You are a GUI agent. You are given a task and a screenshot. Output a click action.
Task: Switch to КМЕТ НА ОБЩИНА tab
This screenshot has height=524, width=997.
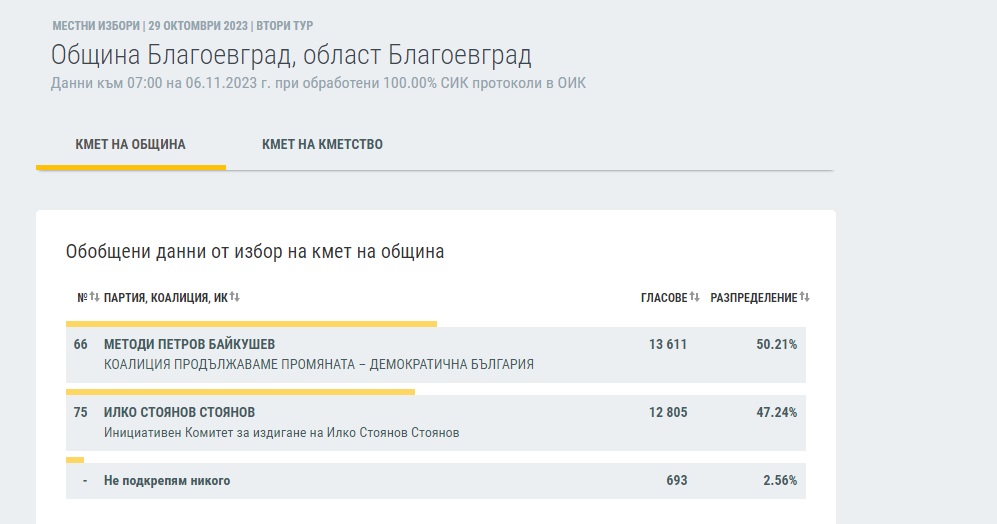[x=130, y=144]
